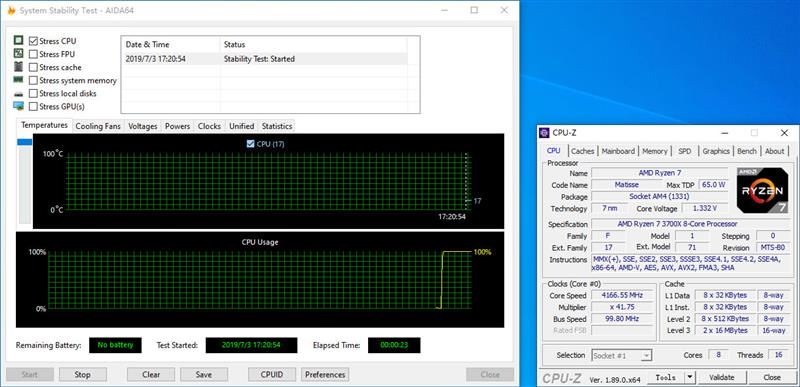Click the cache chip icon beside Stress cache
The width and height of the screenshot is (800, 387).
18,67
